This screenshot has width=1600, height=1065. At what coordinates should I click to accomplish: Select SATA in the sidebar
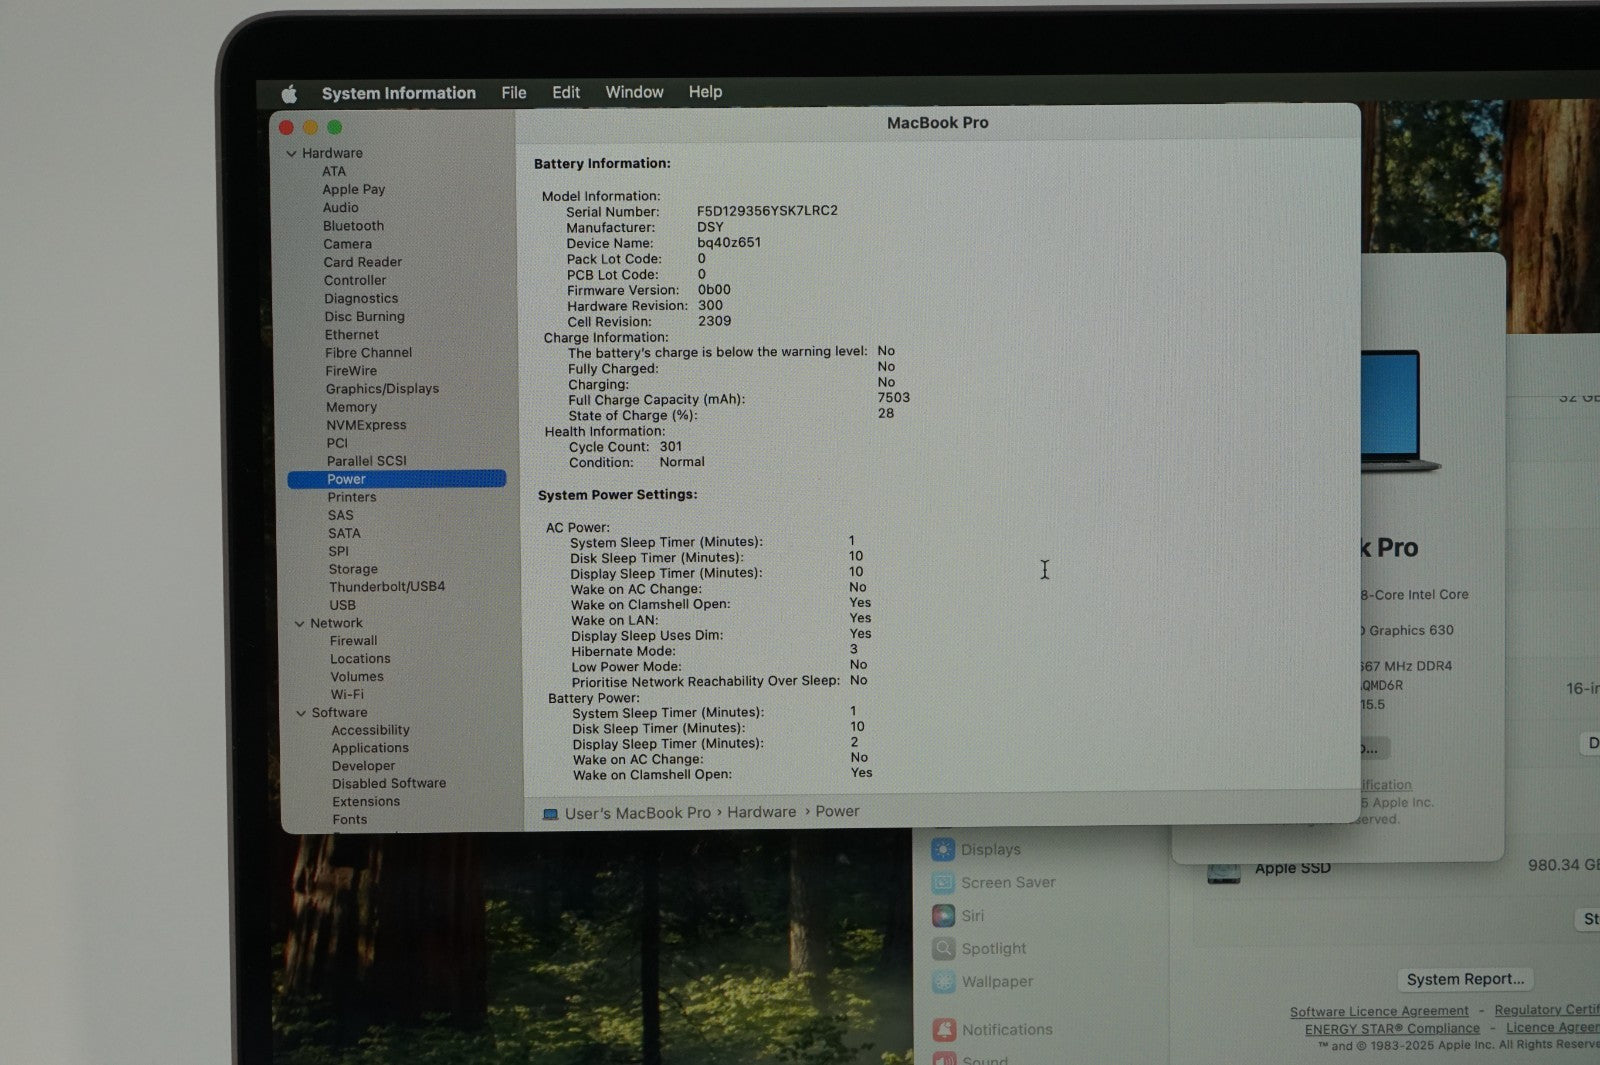point(344,534)
